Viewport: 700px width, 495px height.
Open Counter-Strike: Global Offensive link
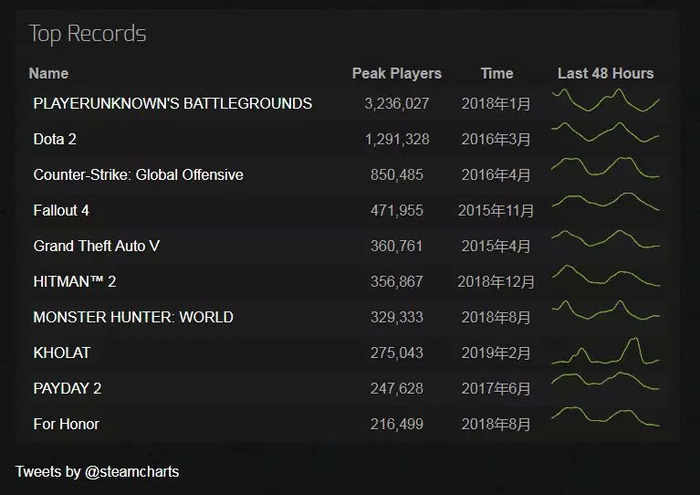[x=138, y=175]
